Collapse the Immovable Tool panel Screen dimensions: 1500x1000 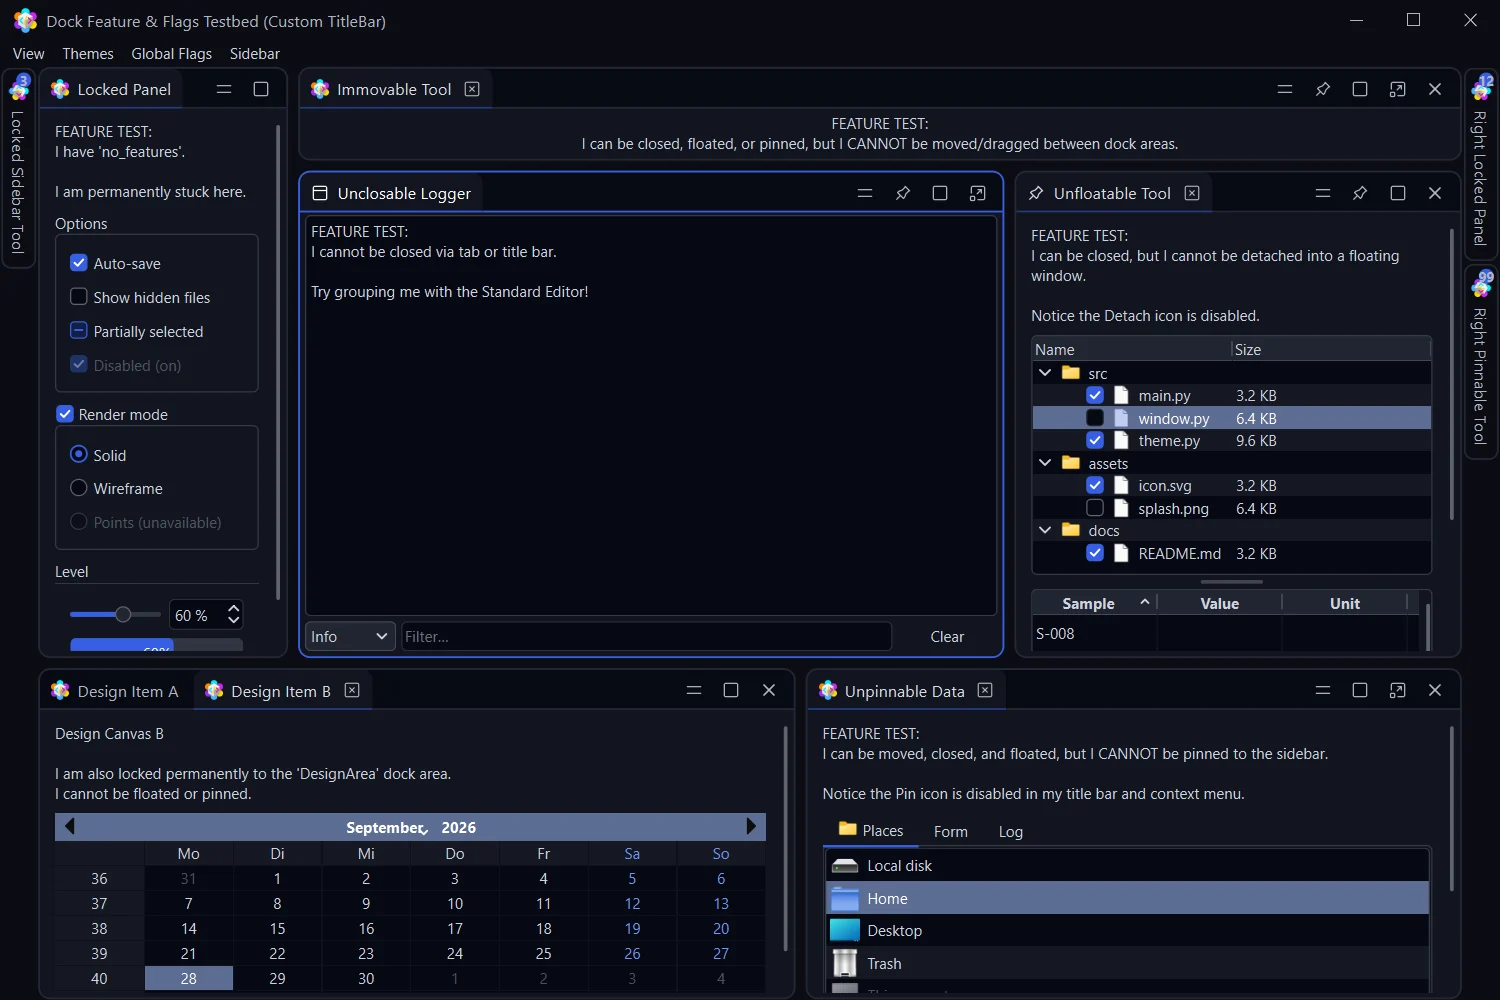tap(1285, 89)
